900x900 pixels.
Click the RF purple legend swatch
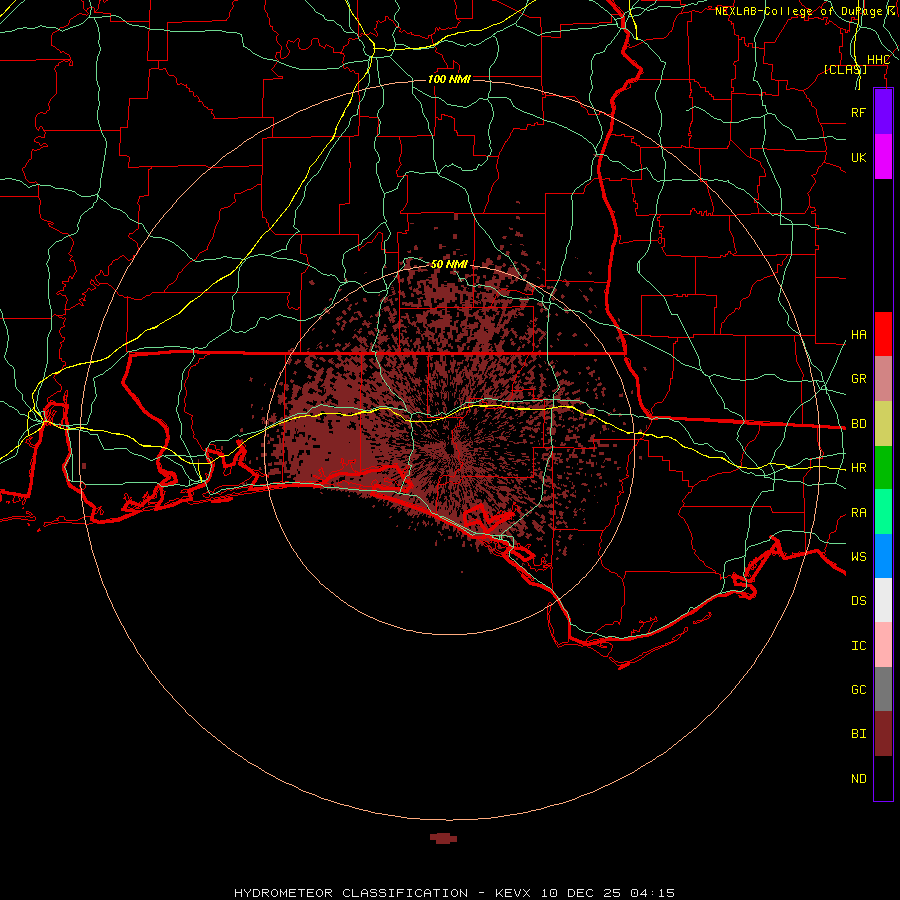point(883,112)
